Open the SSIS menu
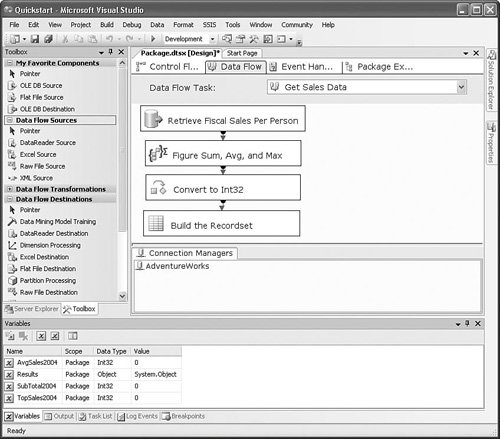The height and width of the screenshot is (439, 500). click(209, 25)
